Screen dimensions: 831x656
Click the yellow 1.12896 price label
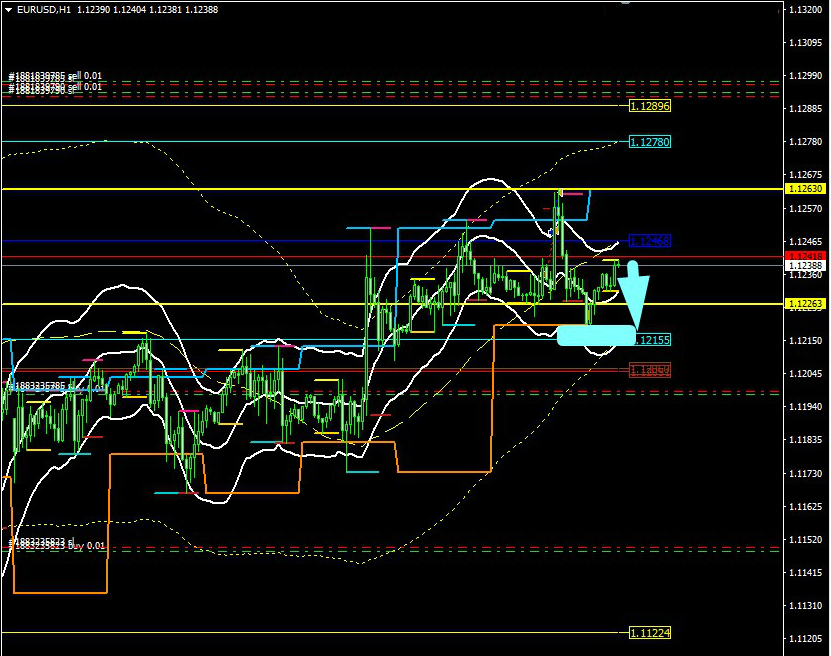(x=649, y=105)
